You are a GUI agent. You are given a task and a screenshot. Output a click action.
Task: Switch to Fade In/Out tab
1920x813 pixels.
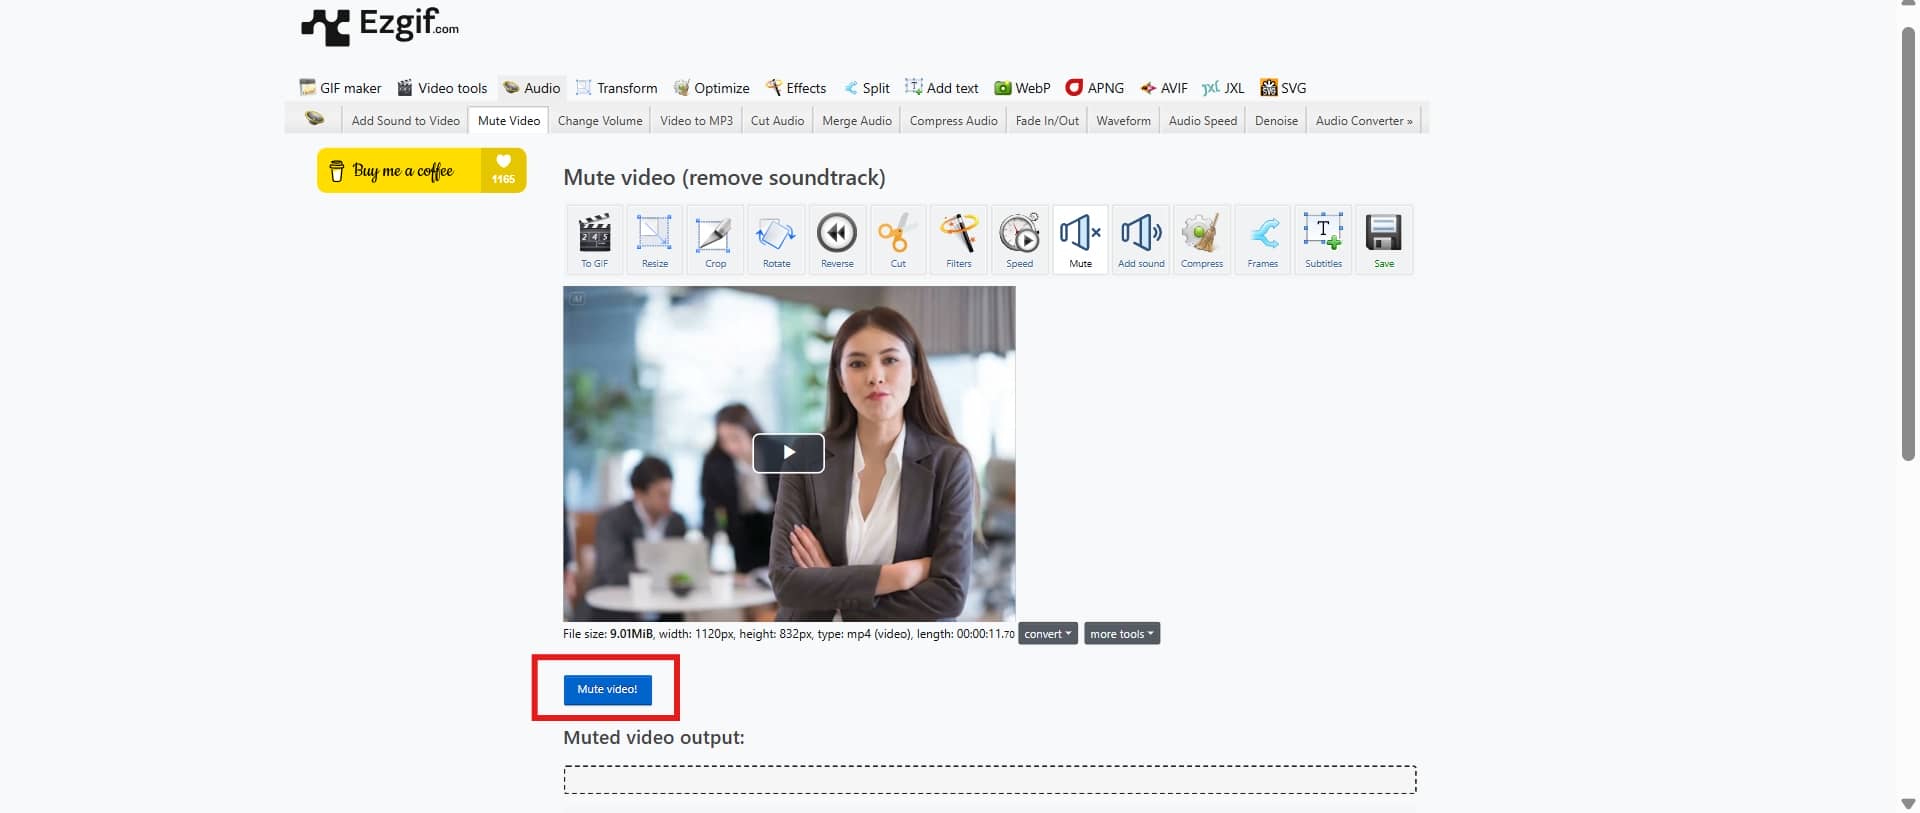1047,120
